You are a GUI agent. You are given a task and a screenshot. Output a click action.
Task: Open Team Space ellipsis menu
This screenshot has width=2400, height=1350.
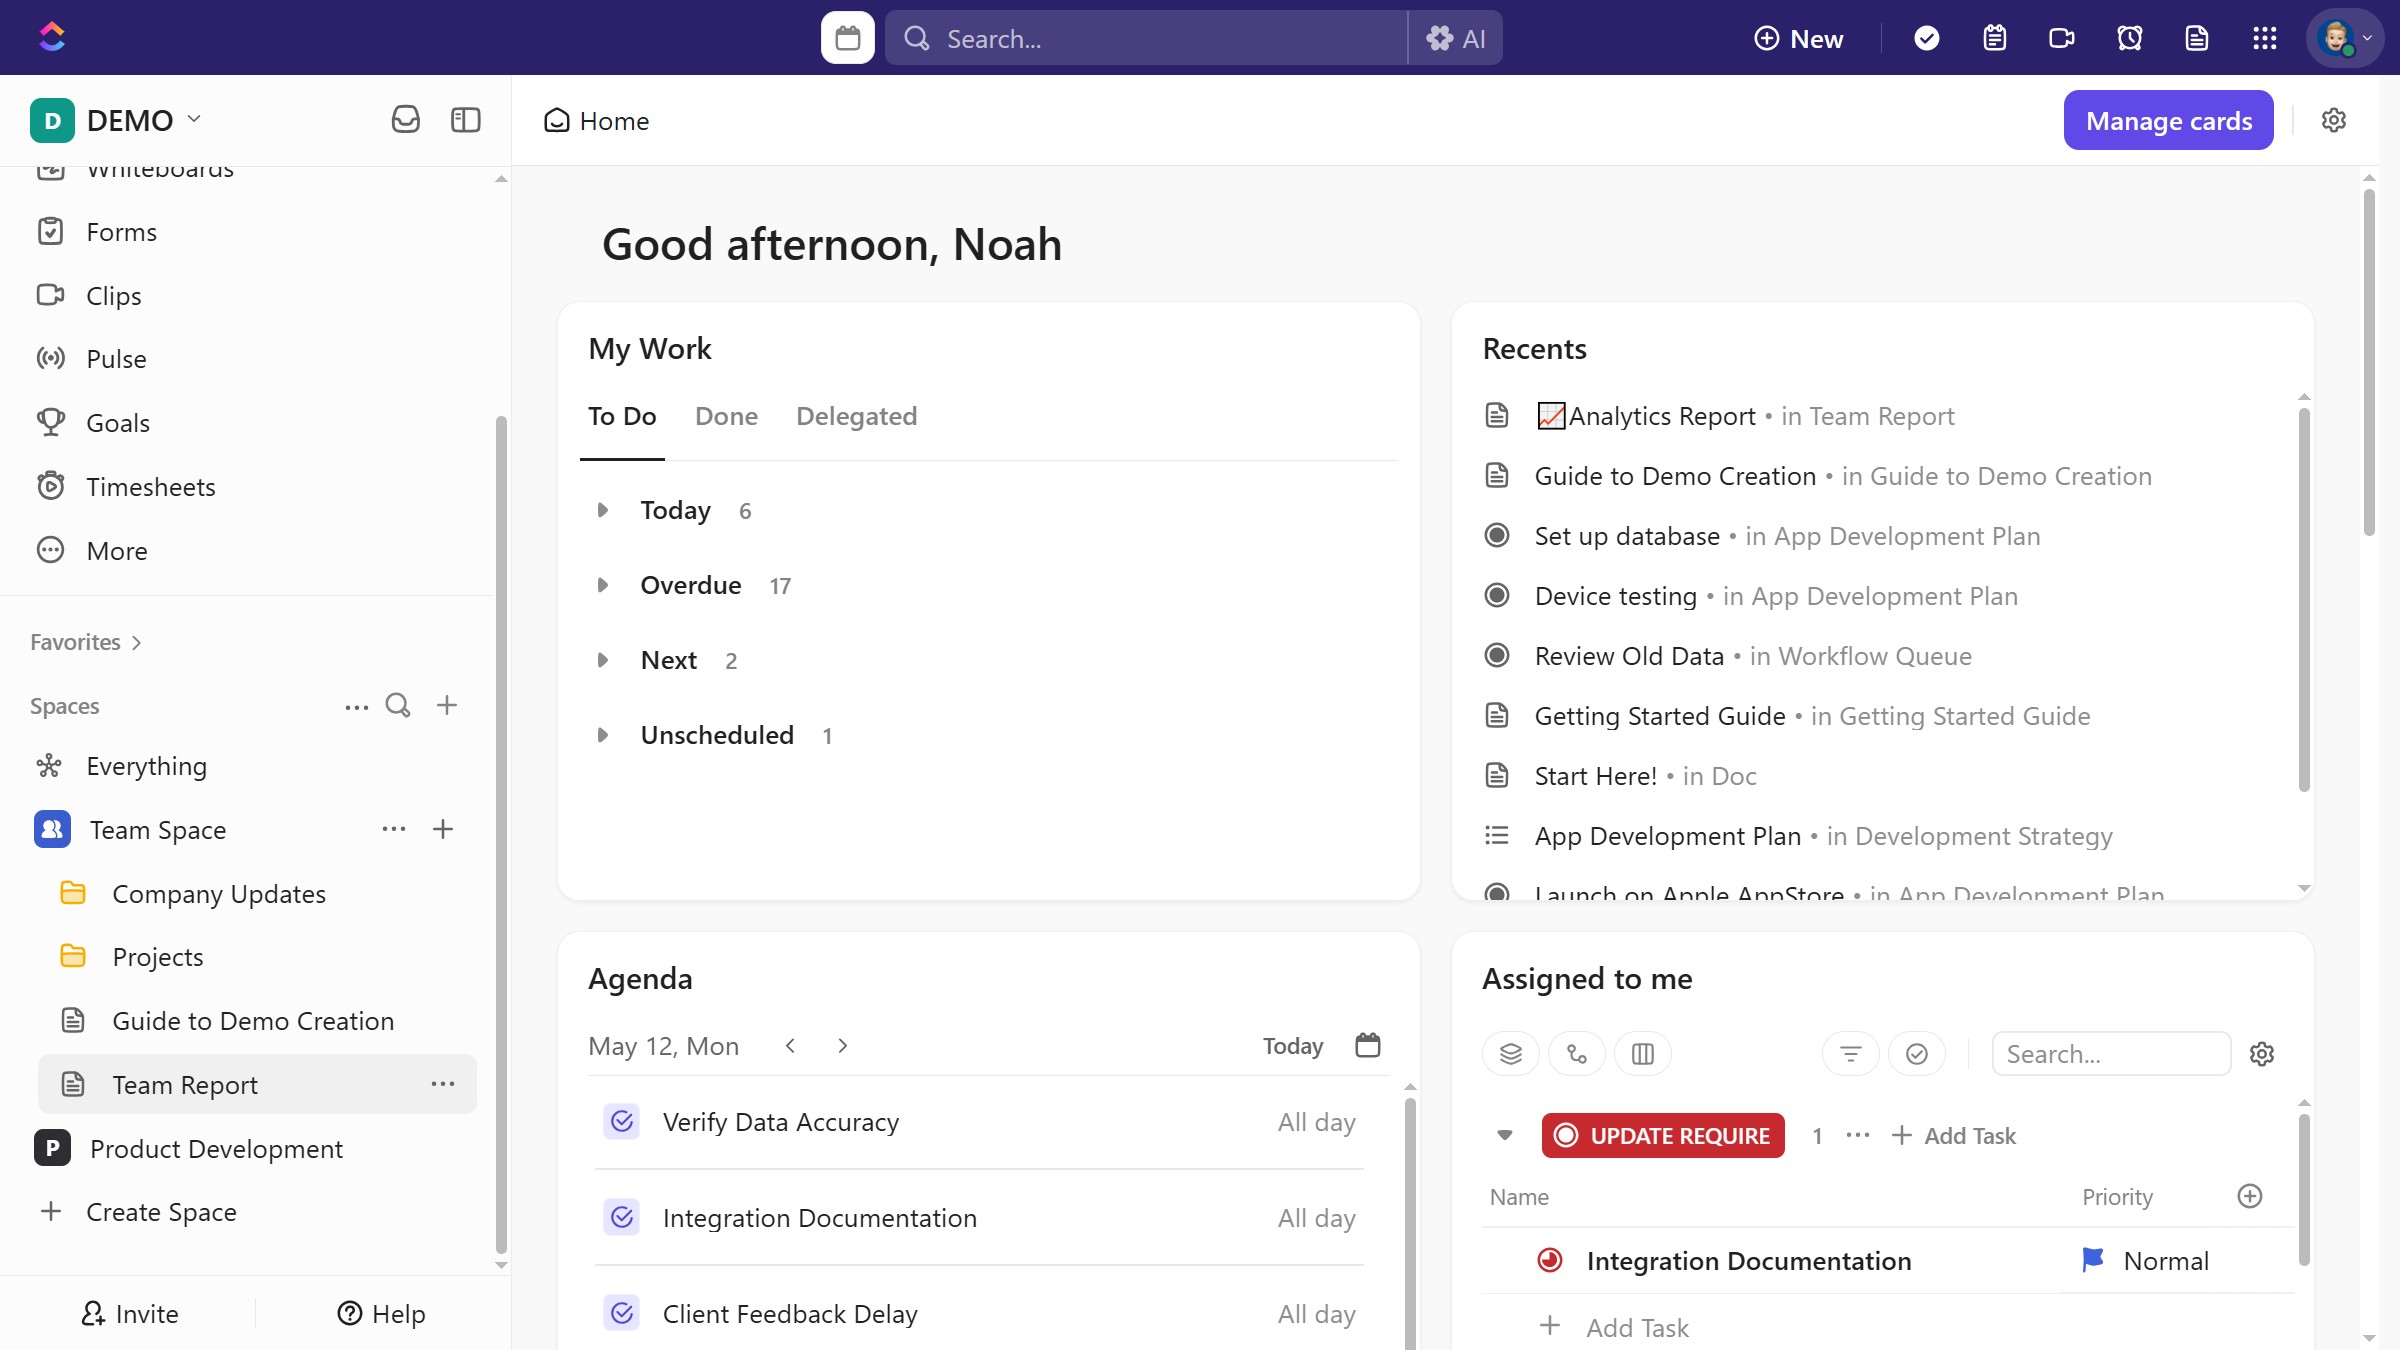(x=393, y=829)
